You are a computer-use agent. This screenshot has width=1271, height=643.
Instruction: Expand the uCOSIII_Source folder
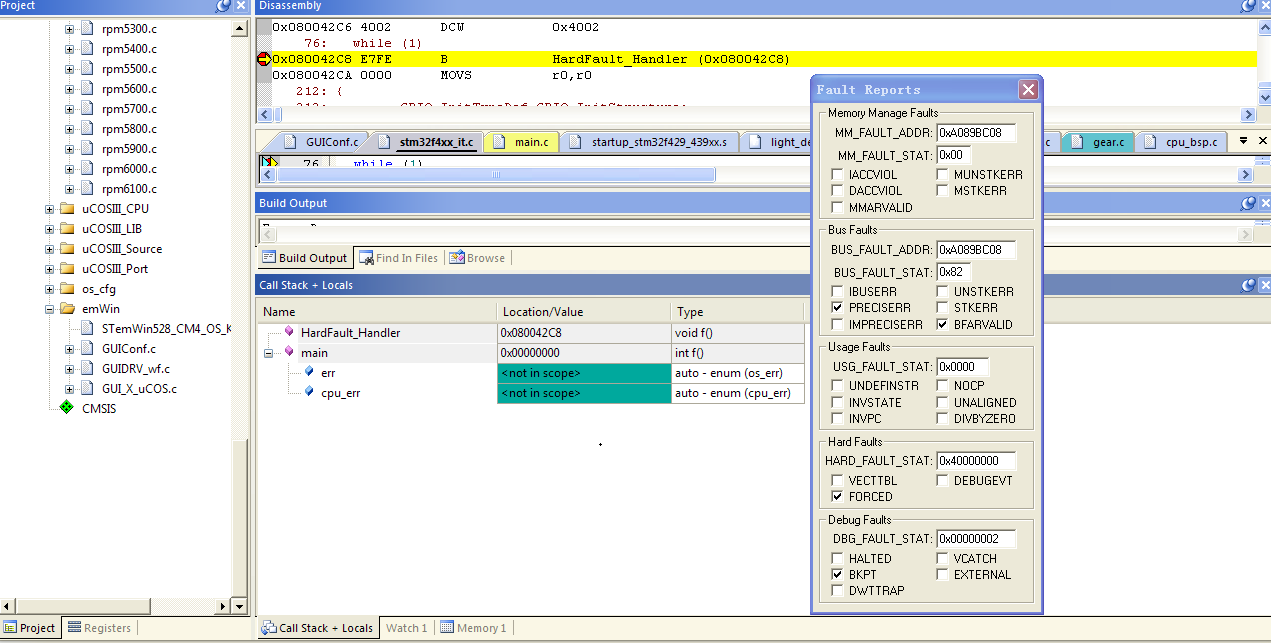tap(49, 249)
